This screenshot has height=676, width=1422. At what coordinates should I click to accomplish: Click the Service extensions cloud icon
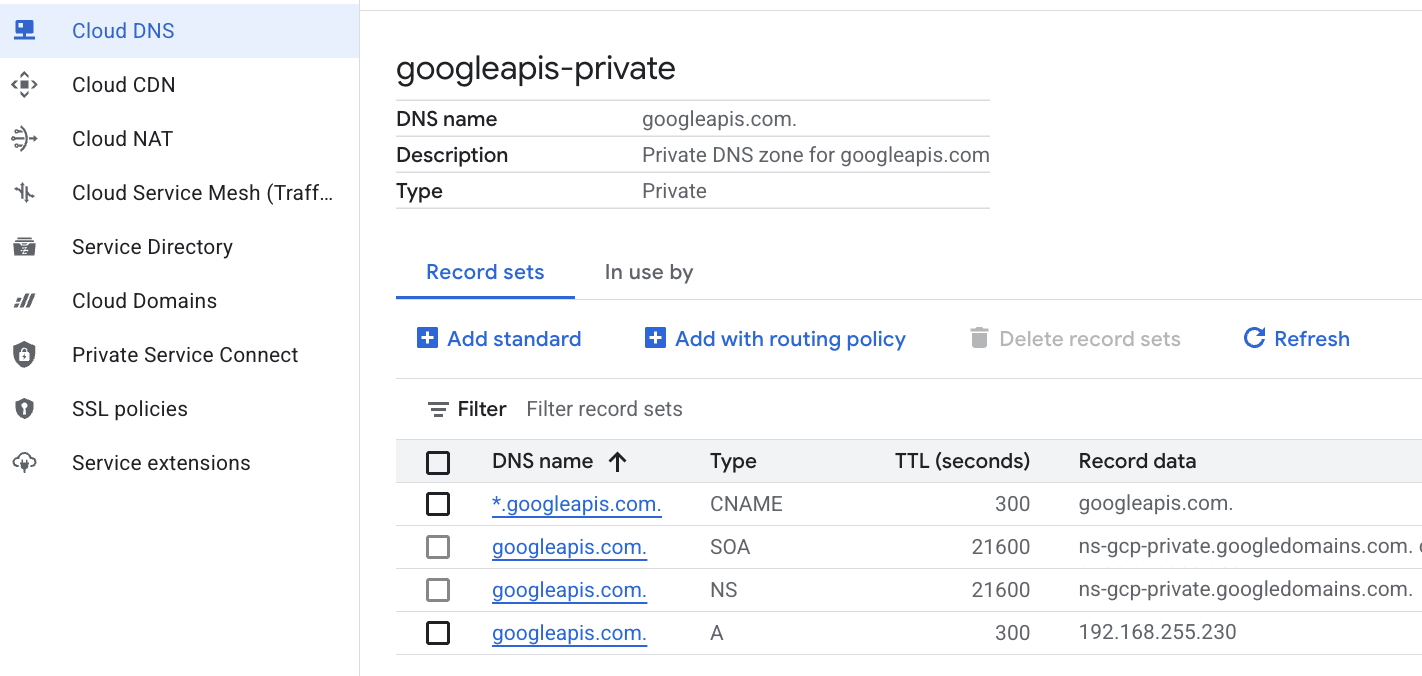(24, 463)
